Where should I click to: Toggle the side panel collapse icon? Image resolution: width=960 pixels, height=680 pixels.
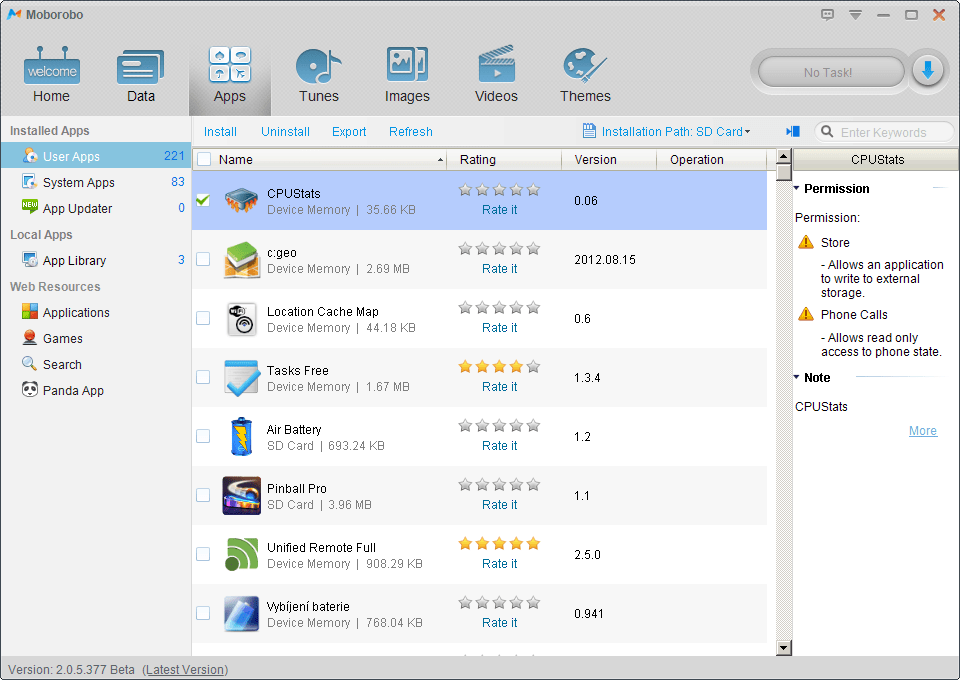793,132
